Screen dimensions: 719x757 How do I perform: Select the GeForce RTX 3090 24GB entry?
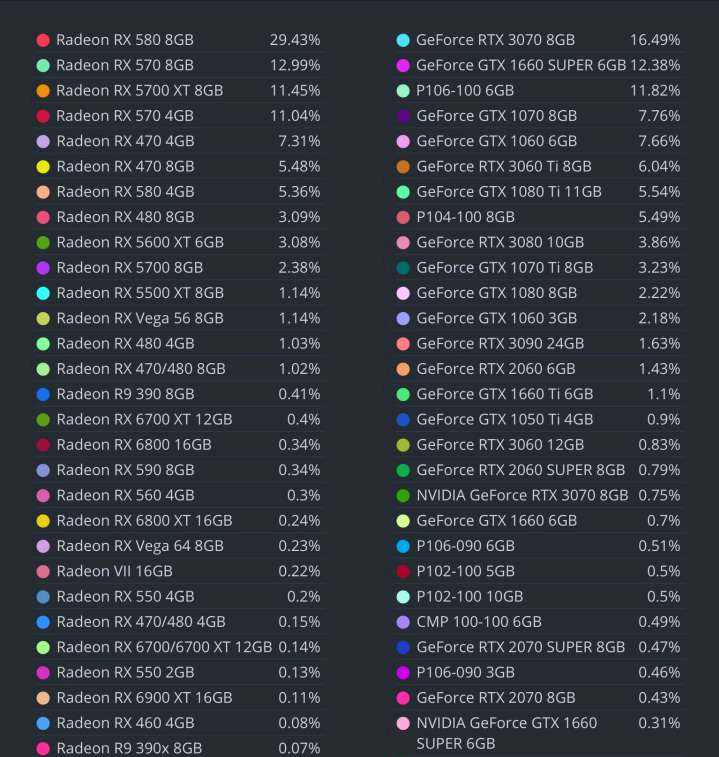point(500,343)
